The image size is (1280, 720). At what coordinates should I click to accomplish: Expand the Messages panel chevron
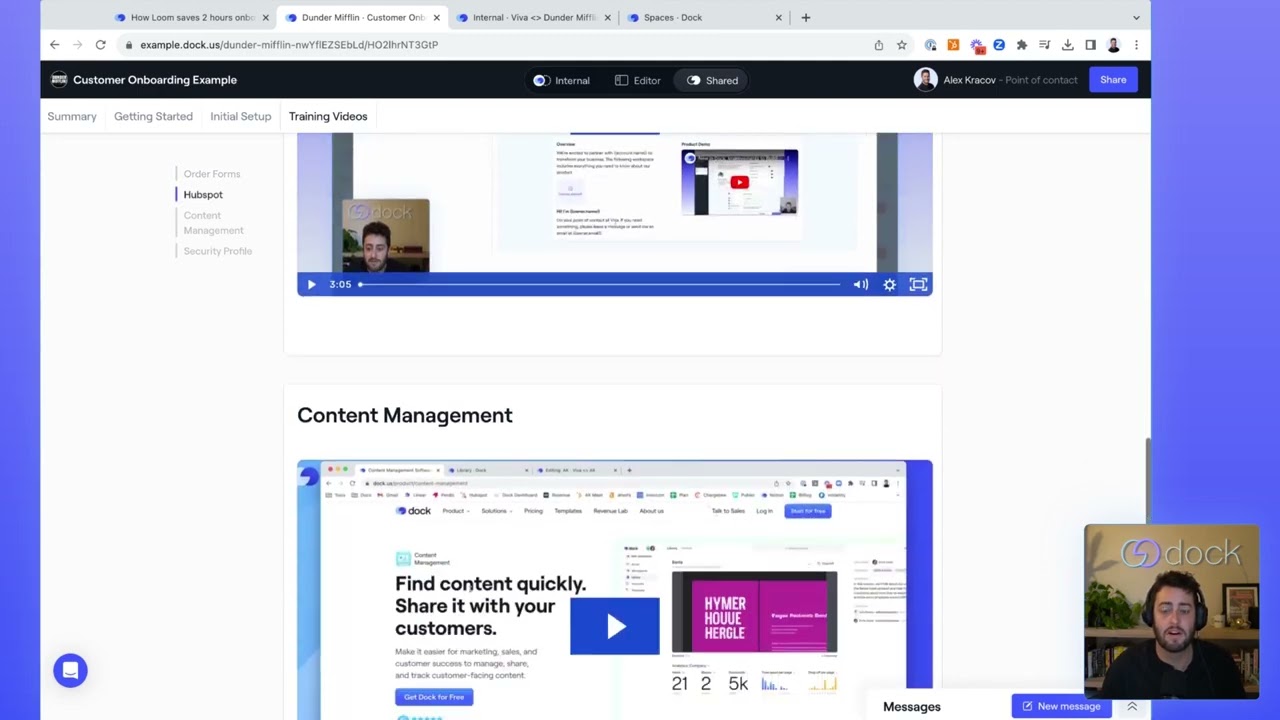[1132, 706]
